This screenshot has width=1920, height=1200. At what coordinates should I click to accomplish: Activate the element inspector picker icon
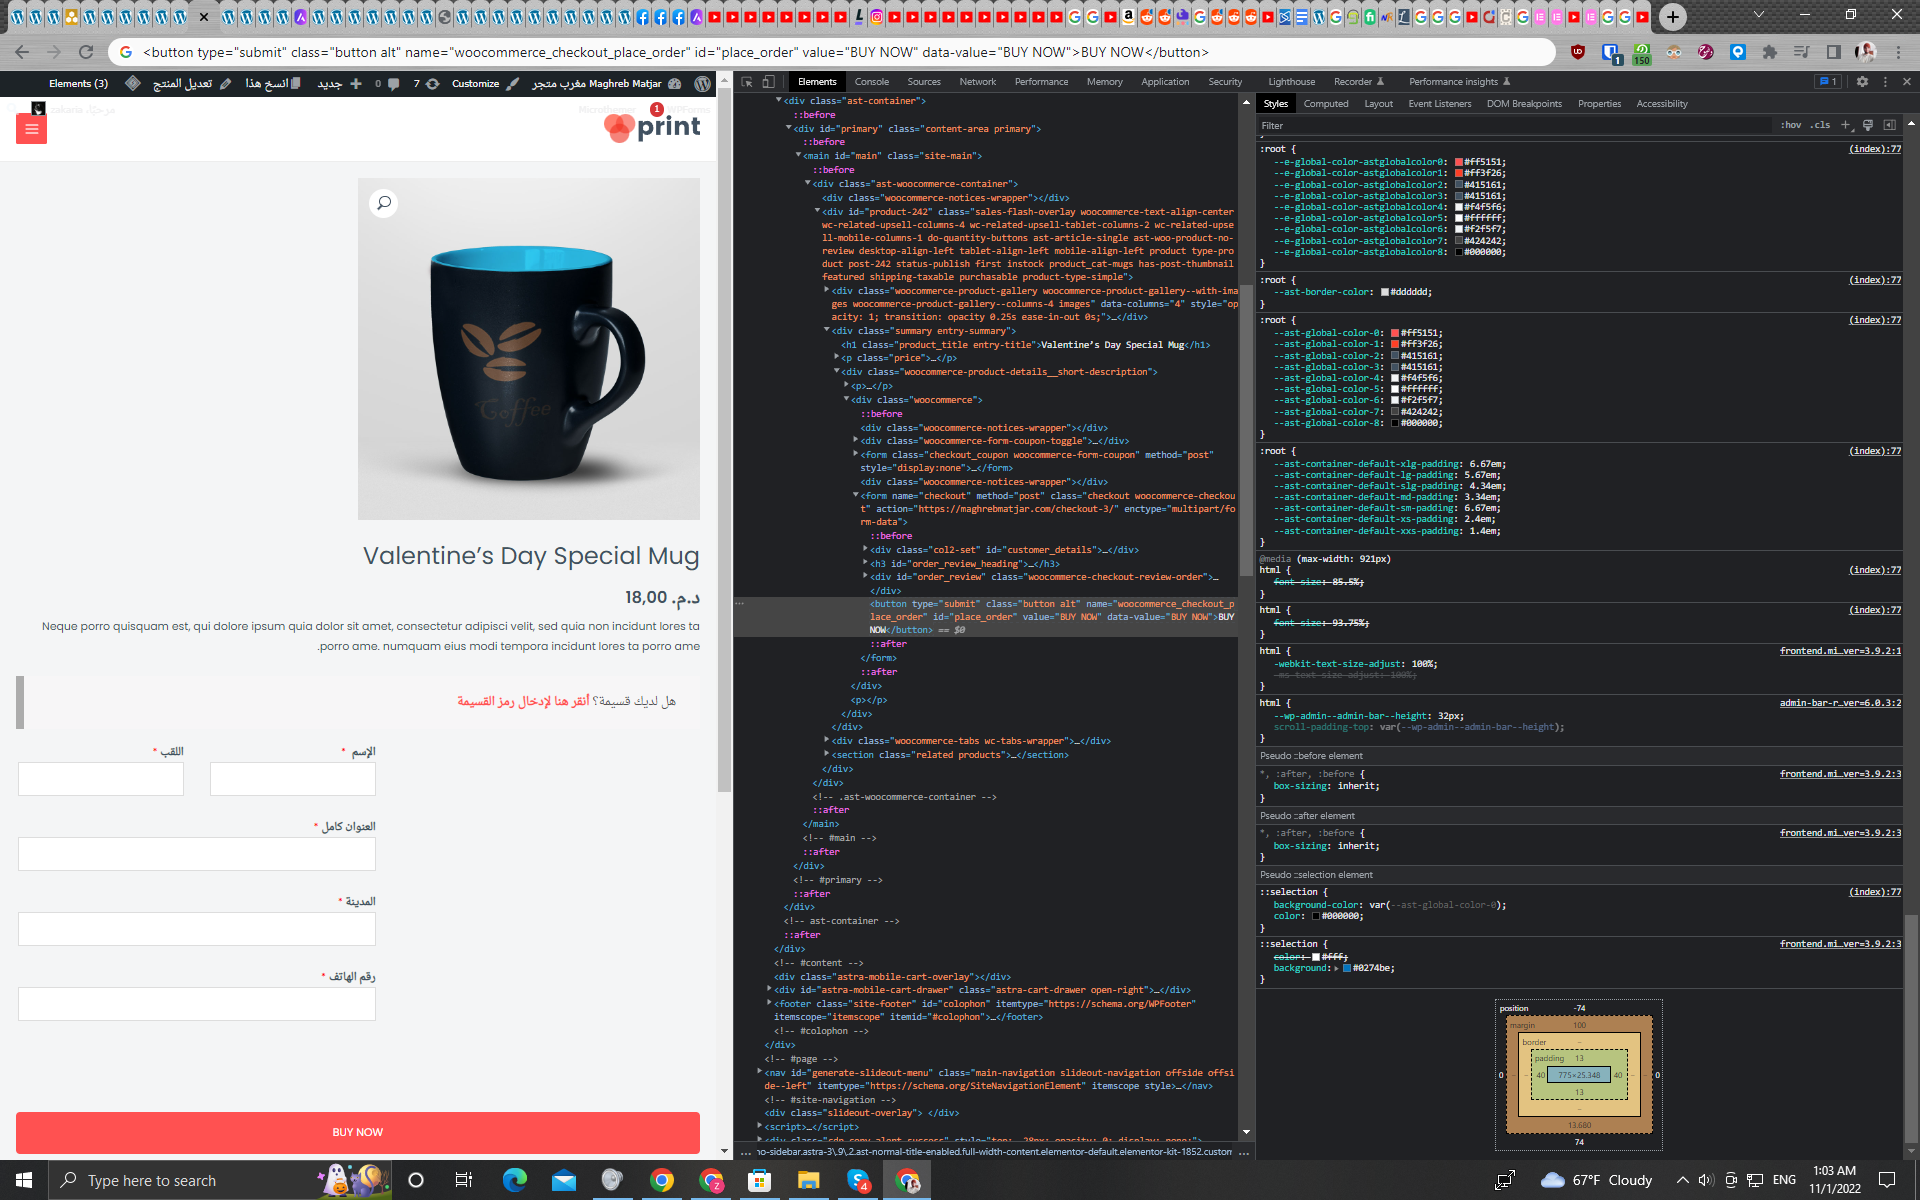pos(747,82)
